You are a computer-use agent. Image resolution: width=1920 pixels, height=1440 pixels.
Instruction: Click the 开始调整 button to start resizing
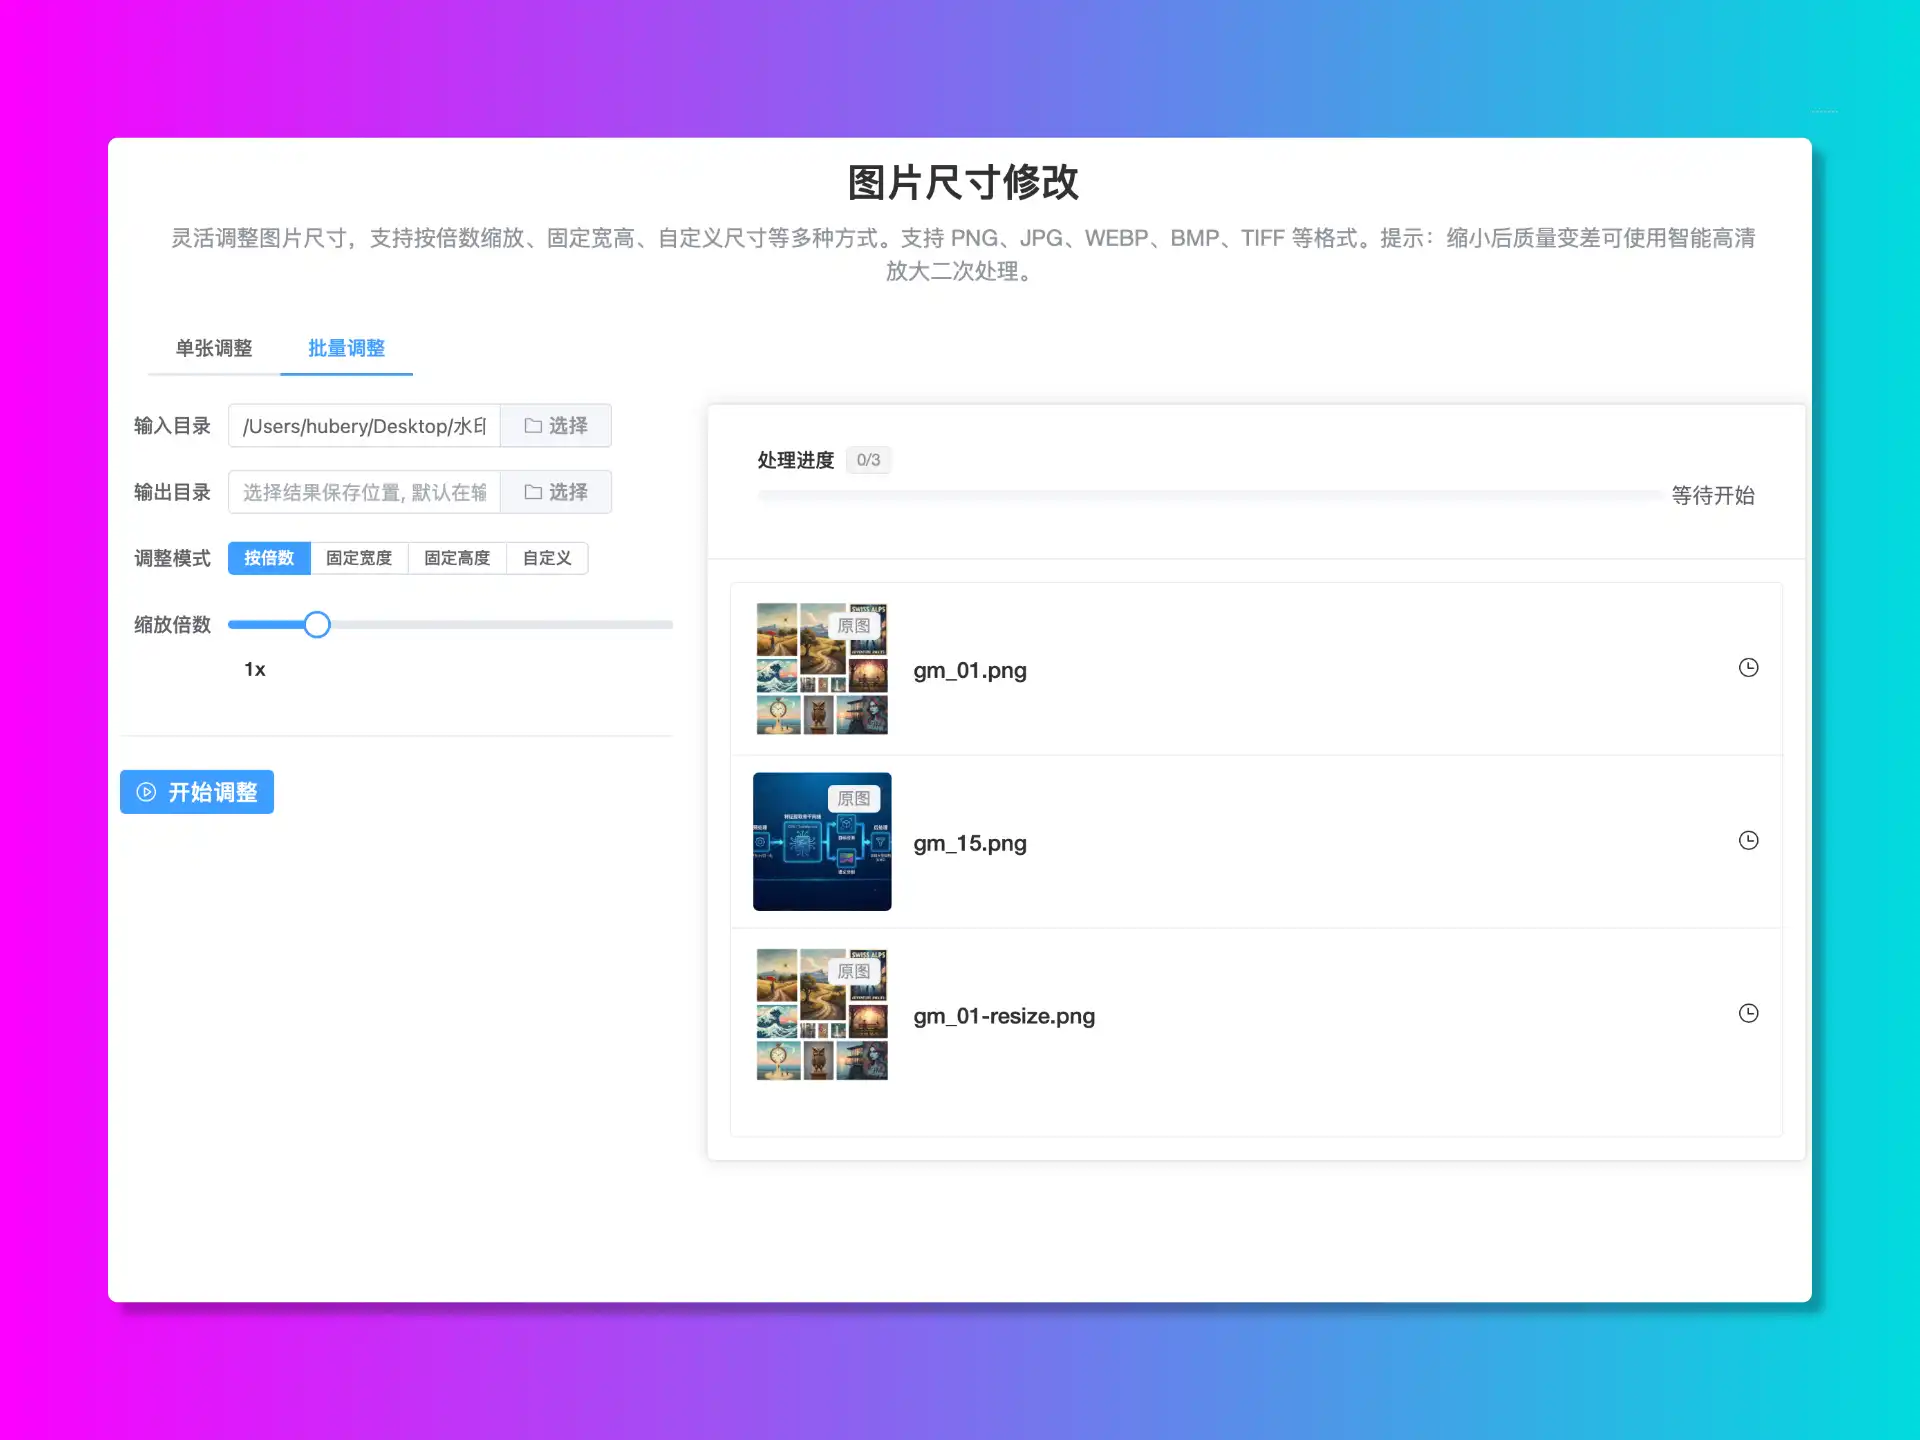coord(196,791)
